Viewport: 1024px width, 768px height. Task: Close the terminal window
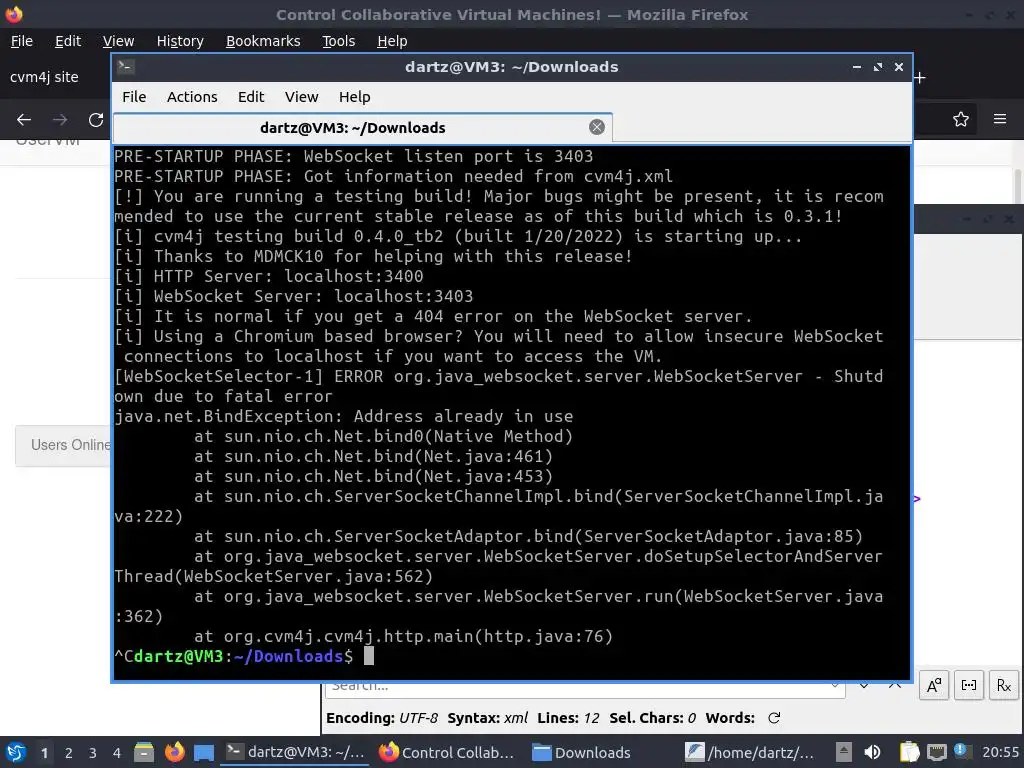pyautogui.click(x=899, y=67)
